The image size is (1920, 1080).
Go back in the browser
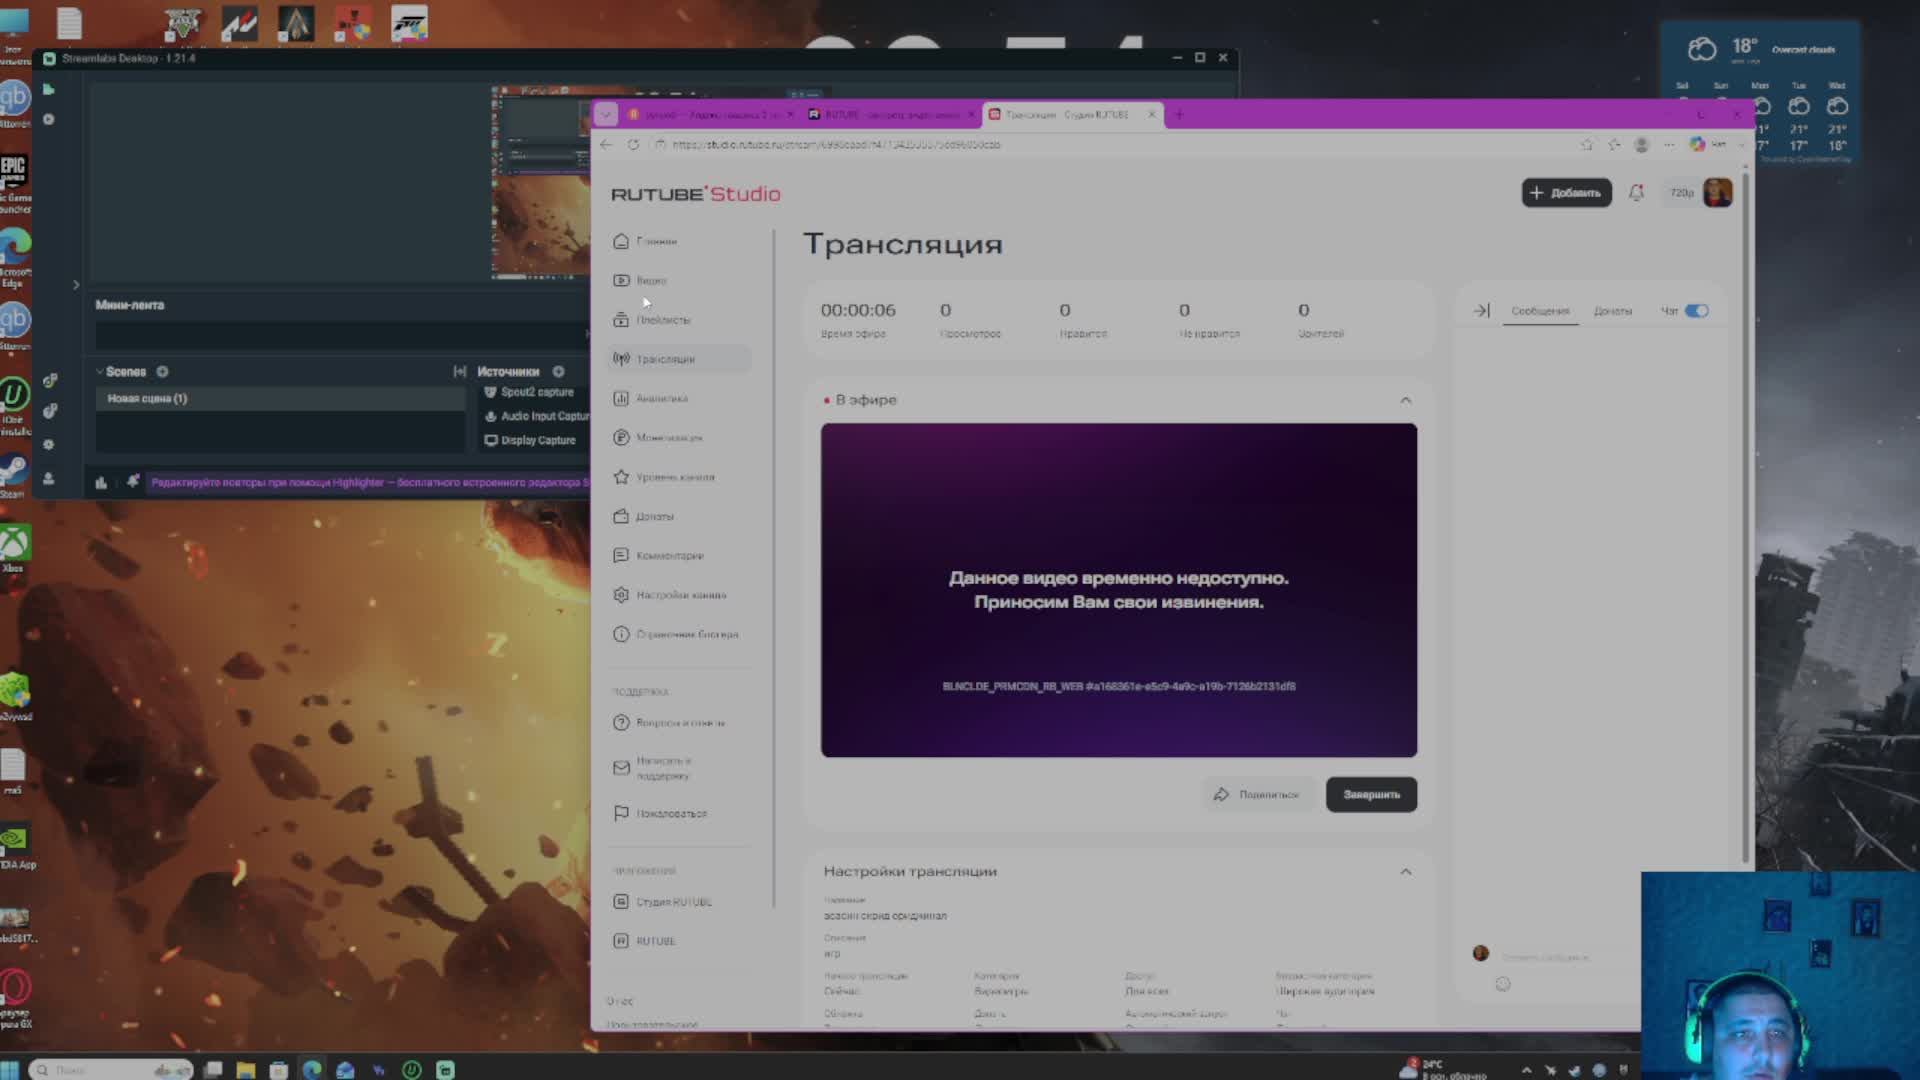coord(606,145)
